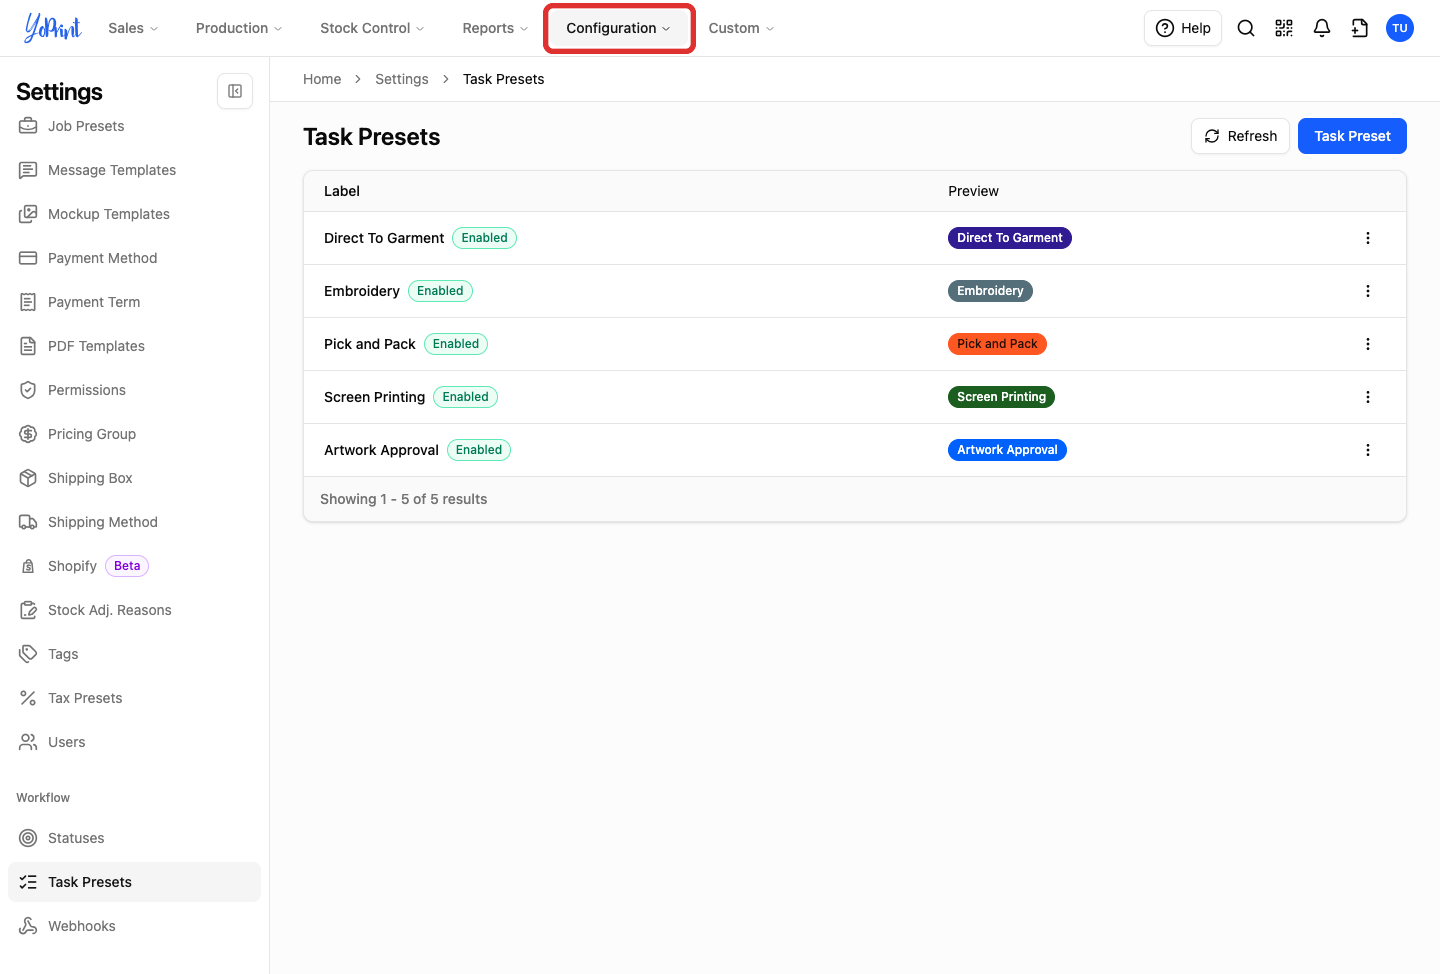Go to Settings breadcrumb link

402,79
